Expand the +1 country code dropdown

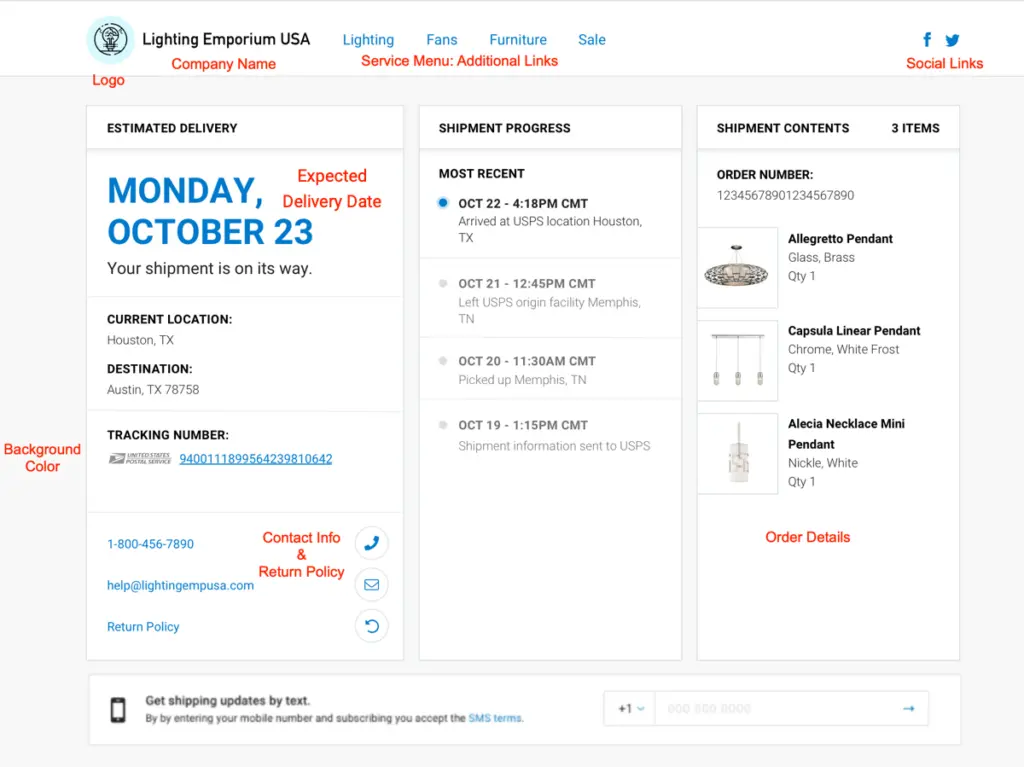630,709
